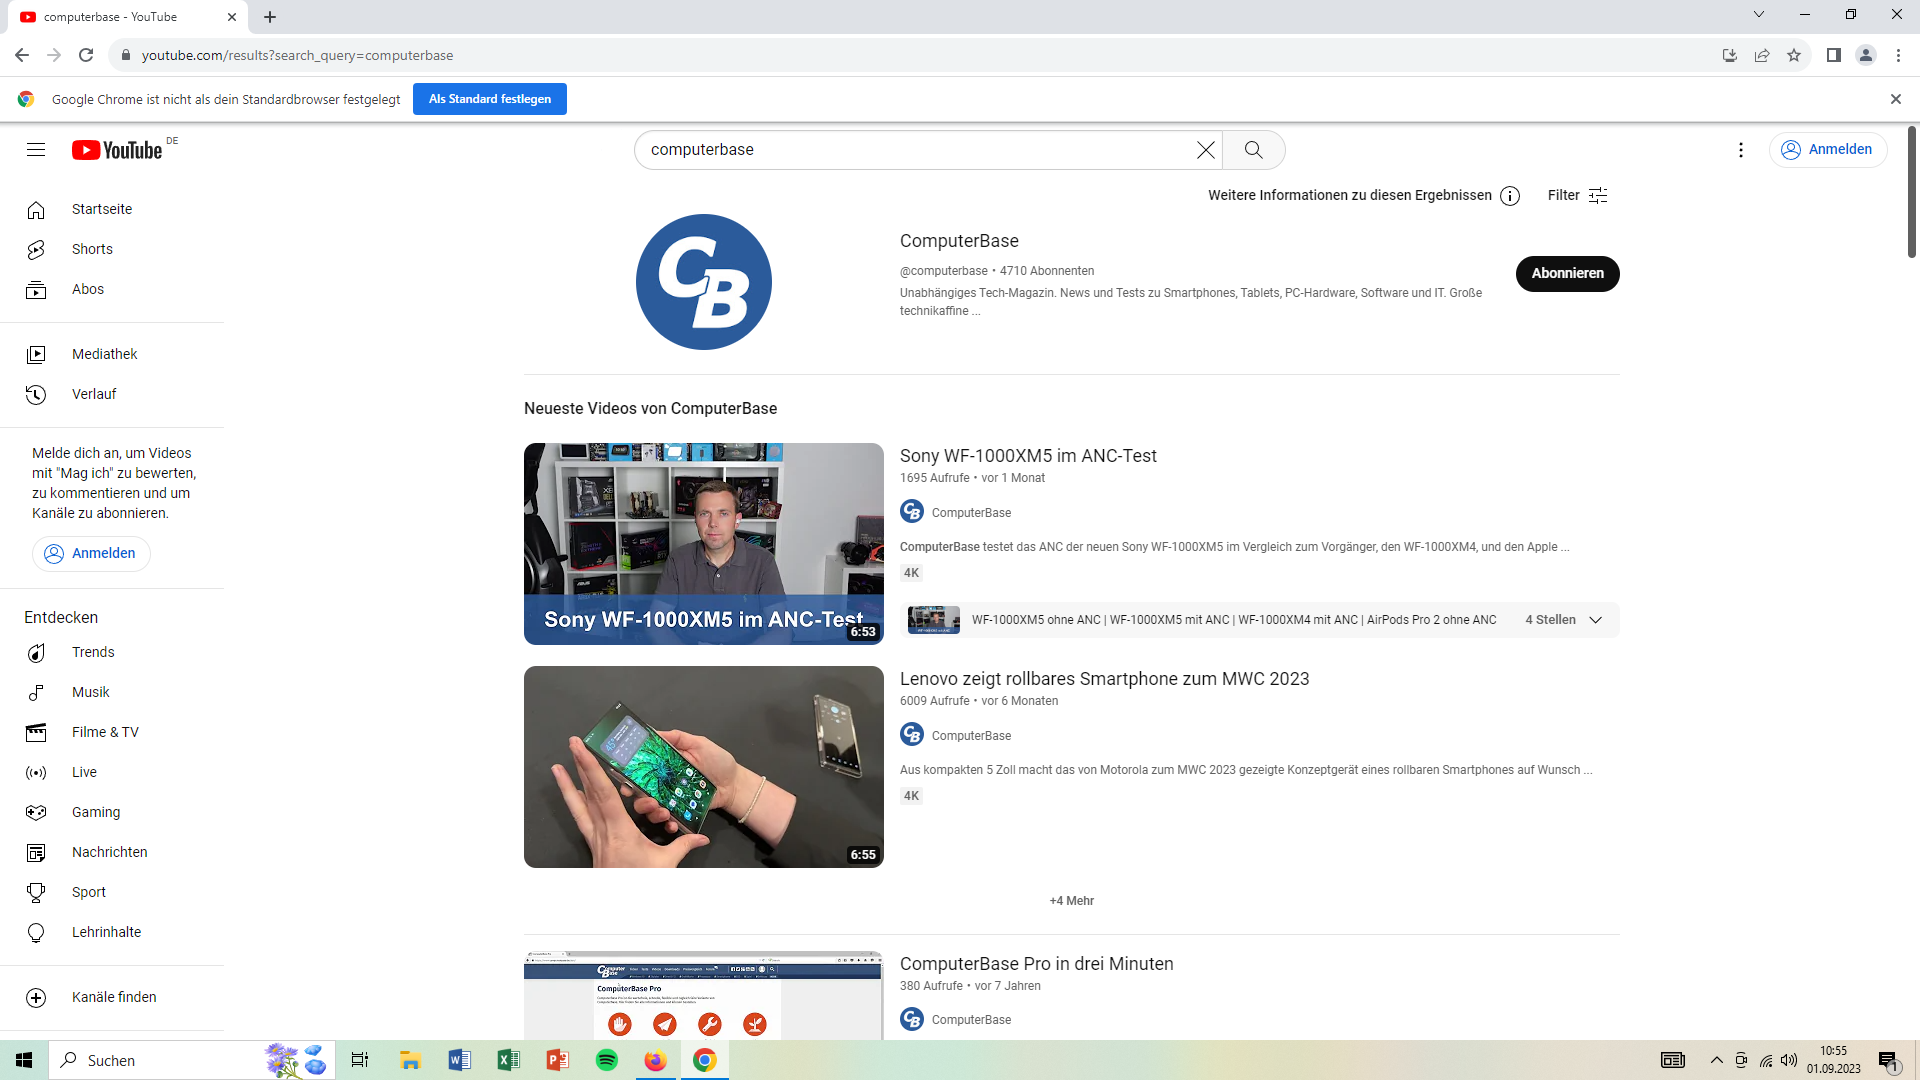This screenshot has height=1080, width=1920.
Task: Open Spotify from the taskbar
Action: tap(607, 1060)
